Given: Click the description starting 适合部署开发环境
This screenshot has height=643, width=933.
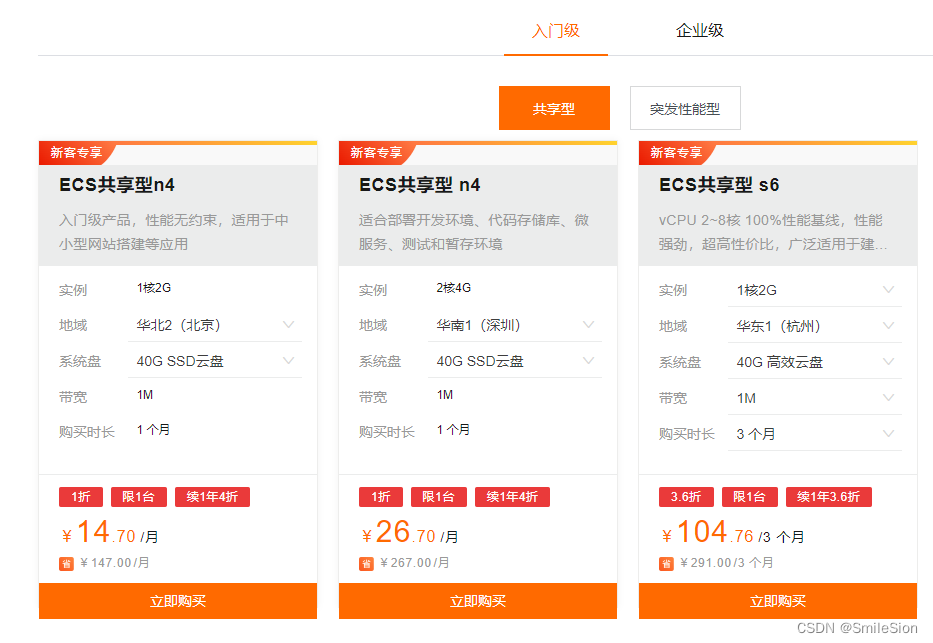Looking at the screenshot, I should [474, 232].
